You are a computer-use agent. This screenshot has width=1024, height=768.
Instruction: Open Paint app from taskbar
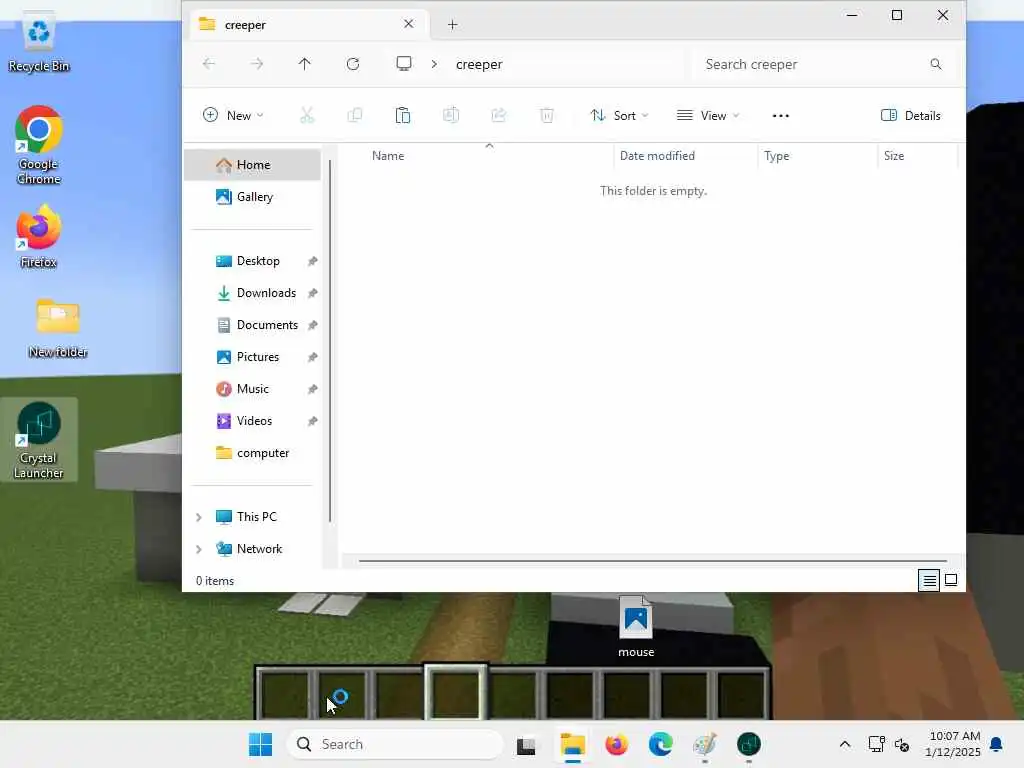[x=705, y=744]
